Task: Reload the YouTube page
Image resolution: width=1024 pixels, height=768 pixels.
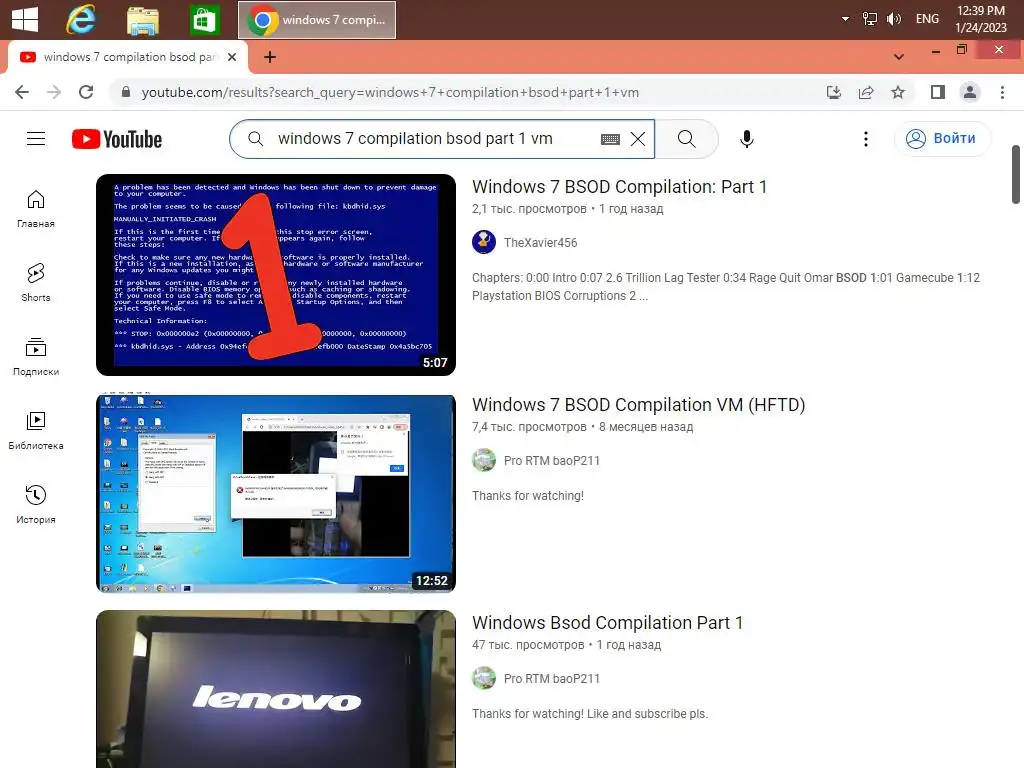Action: click(x=86, y=92)
